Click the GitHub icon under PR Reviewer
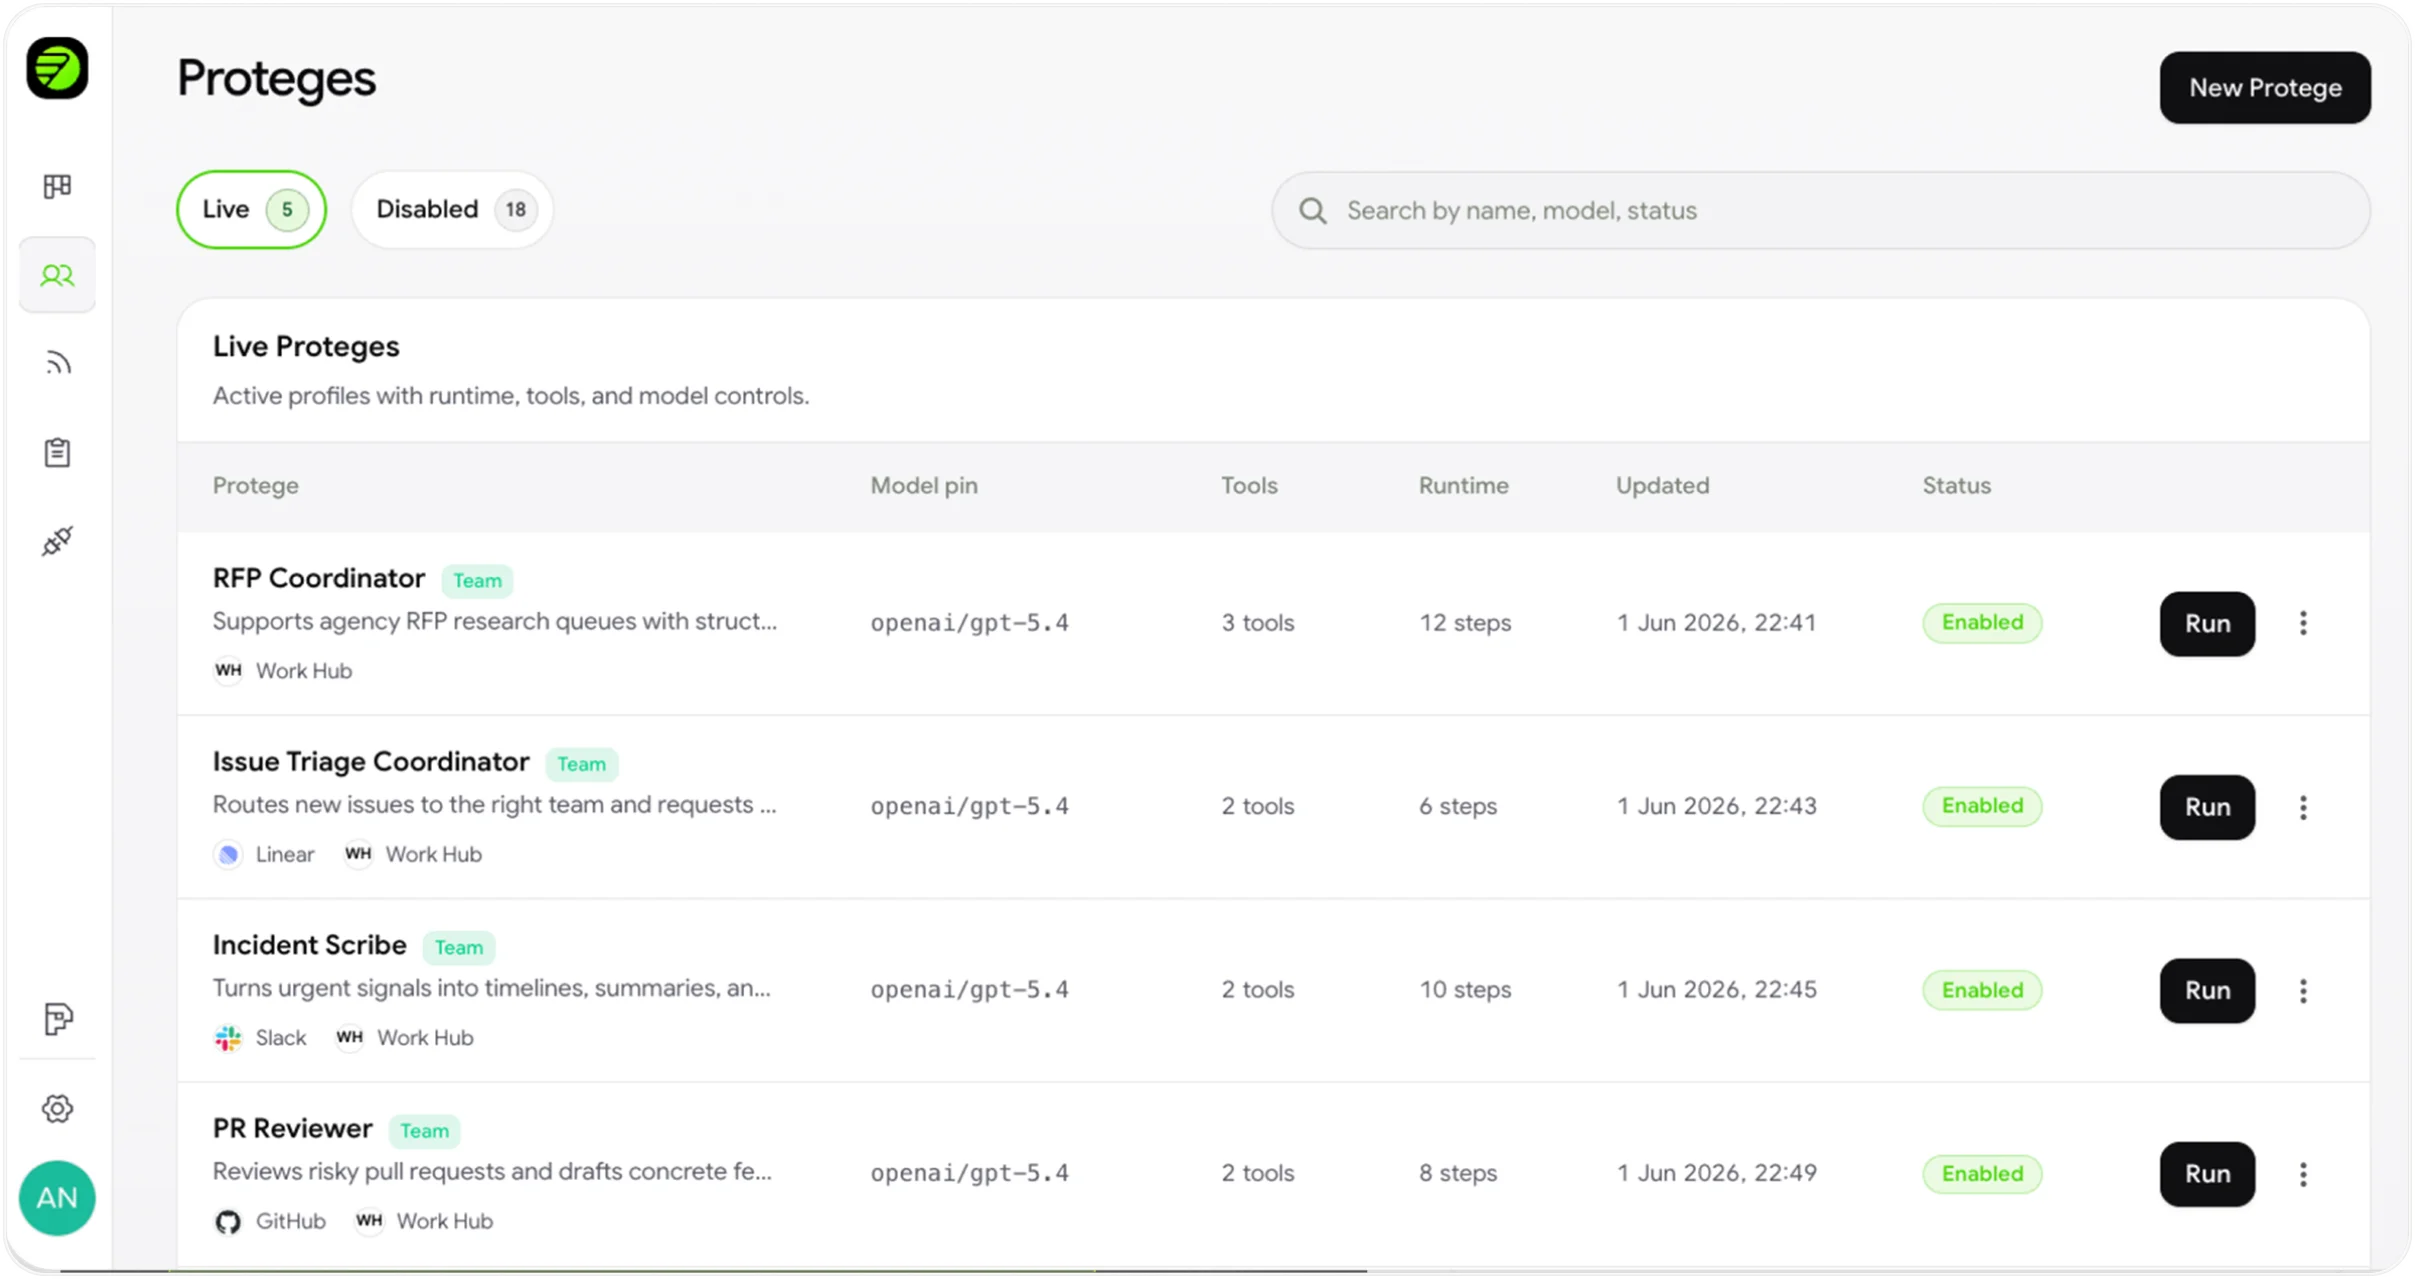Viewport: 2415px width, 1279px height. pyautogui.click(x=228, y=1221)
